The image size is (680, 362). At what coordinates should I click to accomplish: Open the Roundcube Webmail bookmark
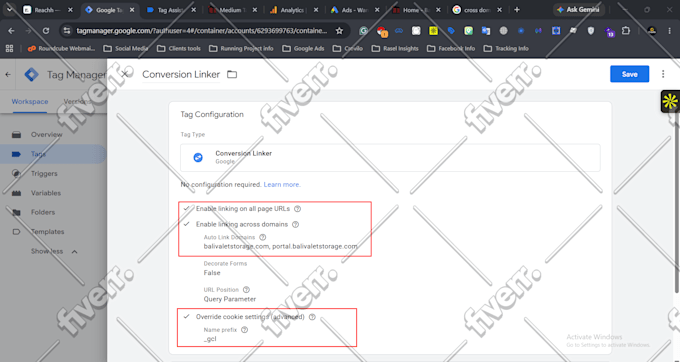[x=61, y=49]
